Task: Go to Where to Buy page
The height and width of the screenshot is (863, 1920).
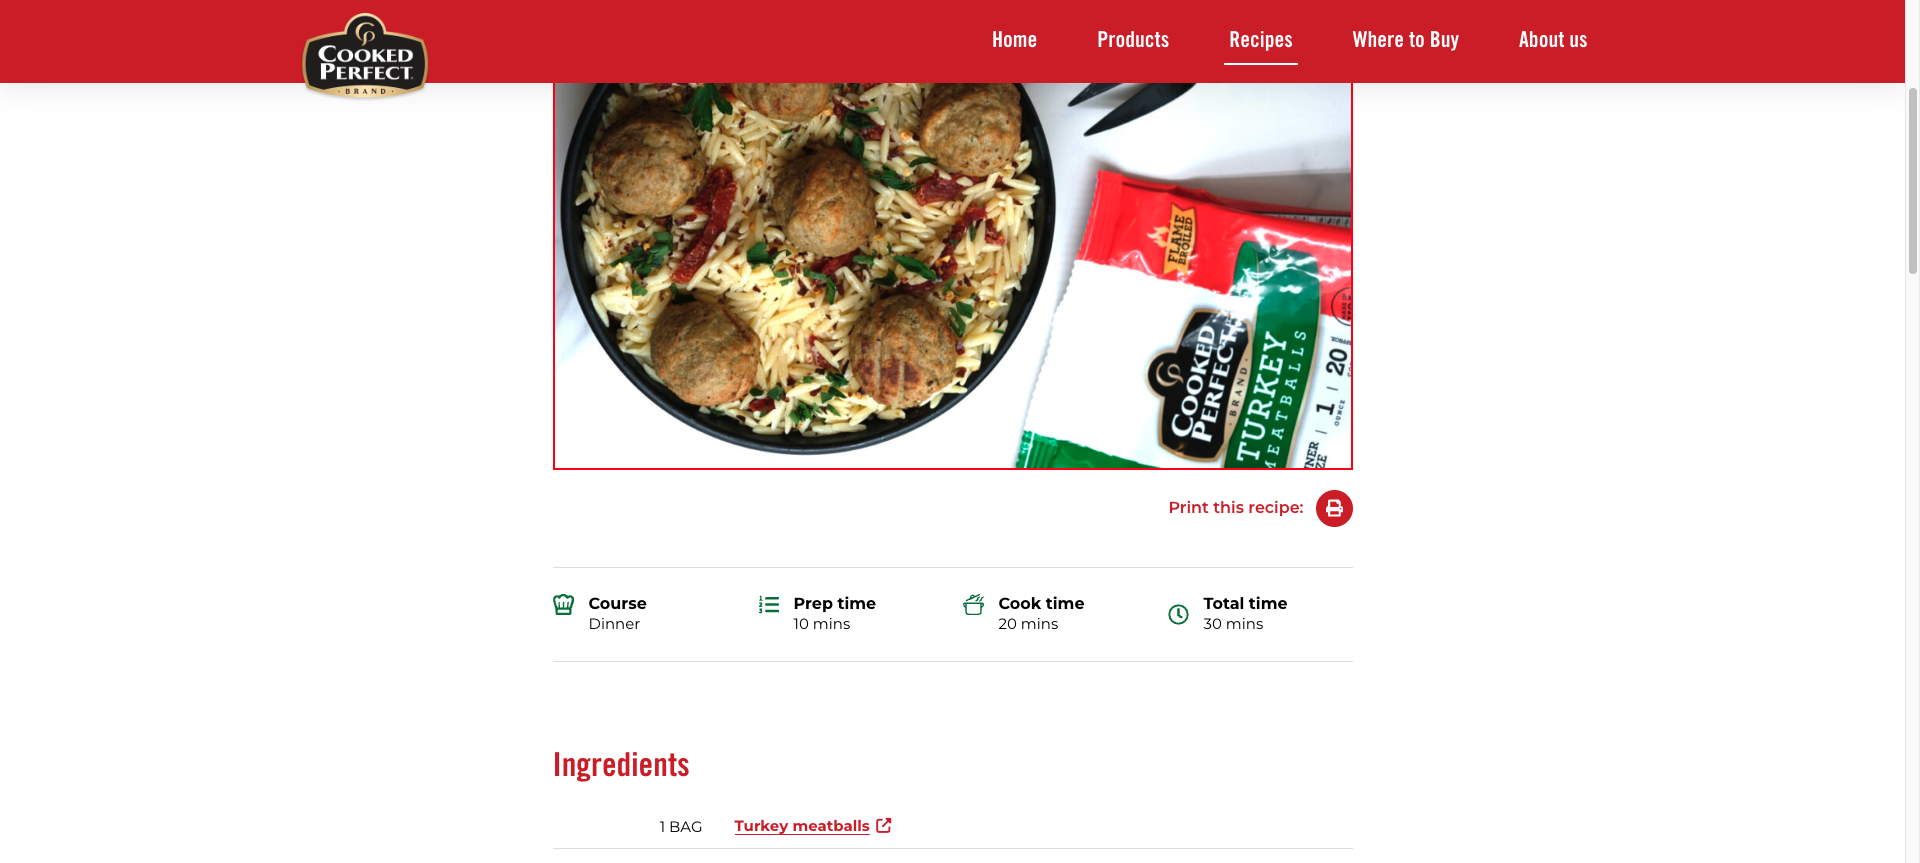Action: pos(1406,40)
